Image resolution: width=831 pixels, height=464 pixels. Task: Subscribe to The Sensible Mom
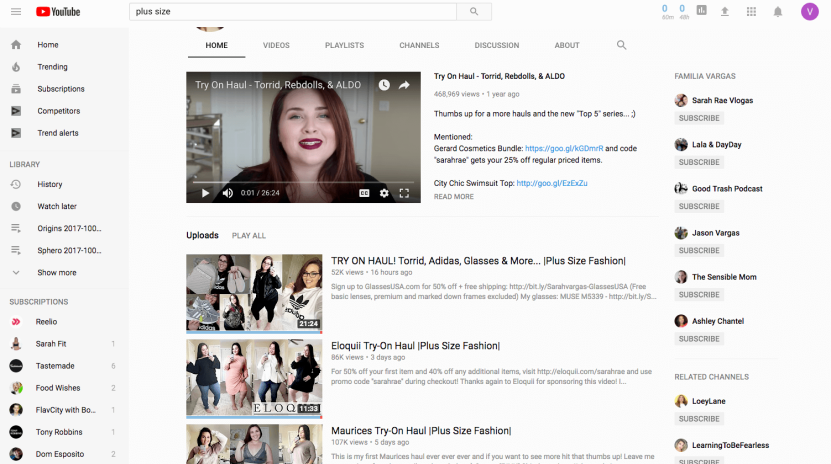(699, 295)
